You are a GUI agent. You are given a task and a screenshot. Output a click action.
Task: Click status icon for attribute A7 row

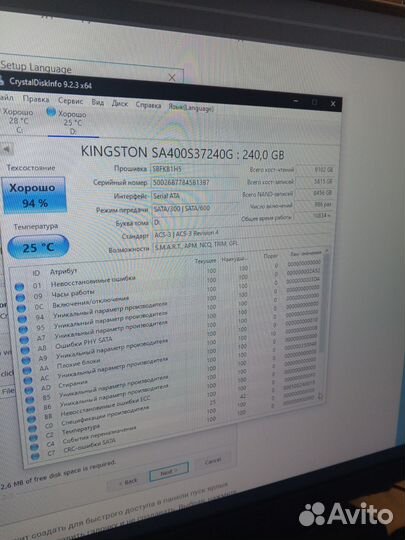24,340
